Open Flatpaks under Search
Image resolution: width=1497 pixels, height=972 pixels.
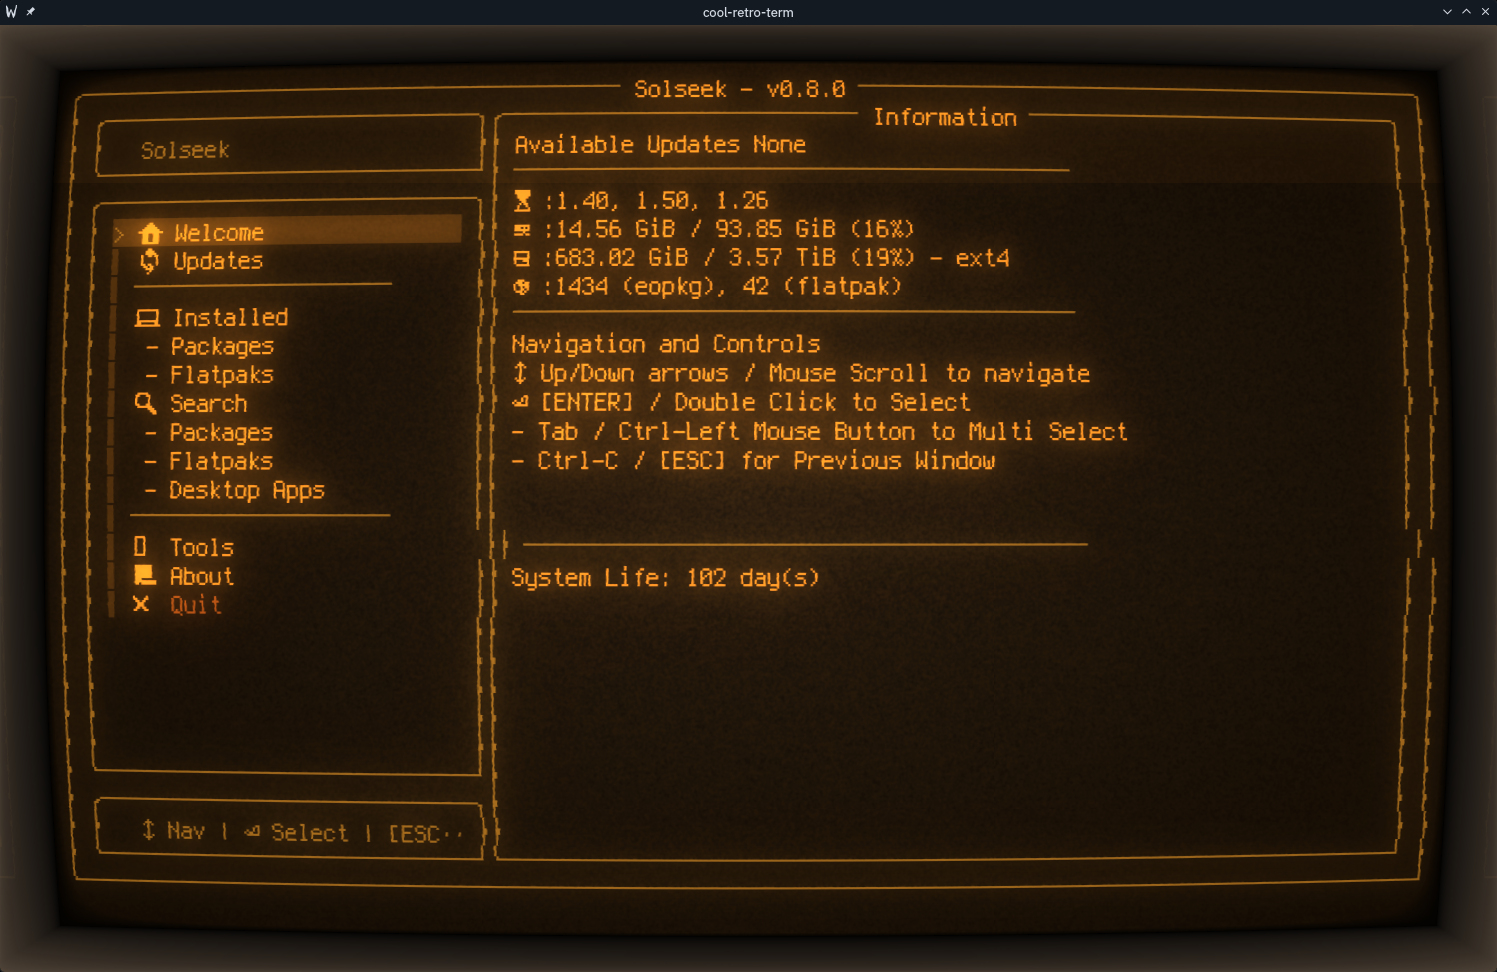pos(220,461)
